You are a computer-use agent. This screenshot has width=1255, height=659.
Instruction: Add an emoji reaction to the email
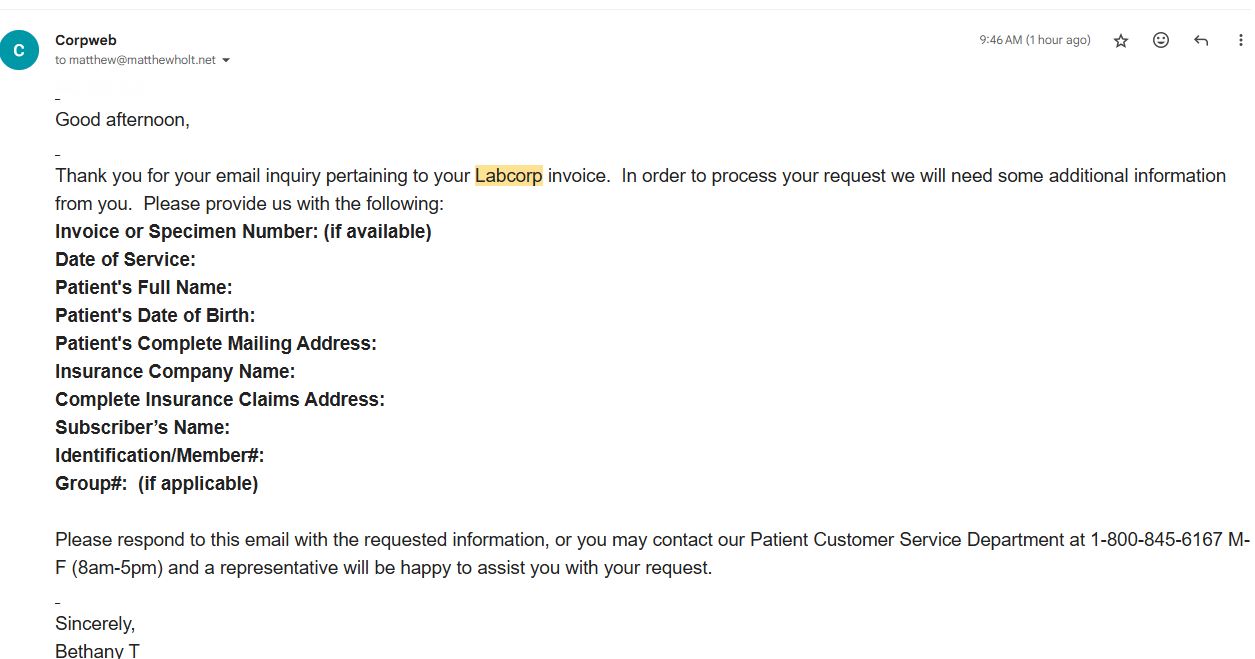(1161, 41)
